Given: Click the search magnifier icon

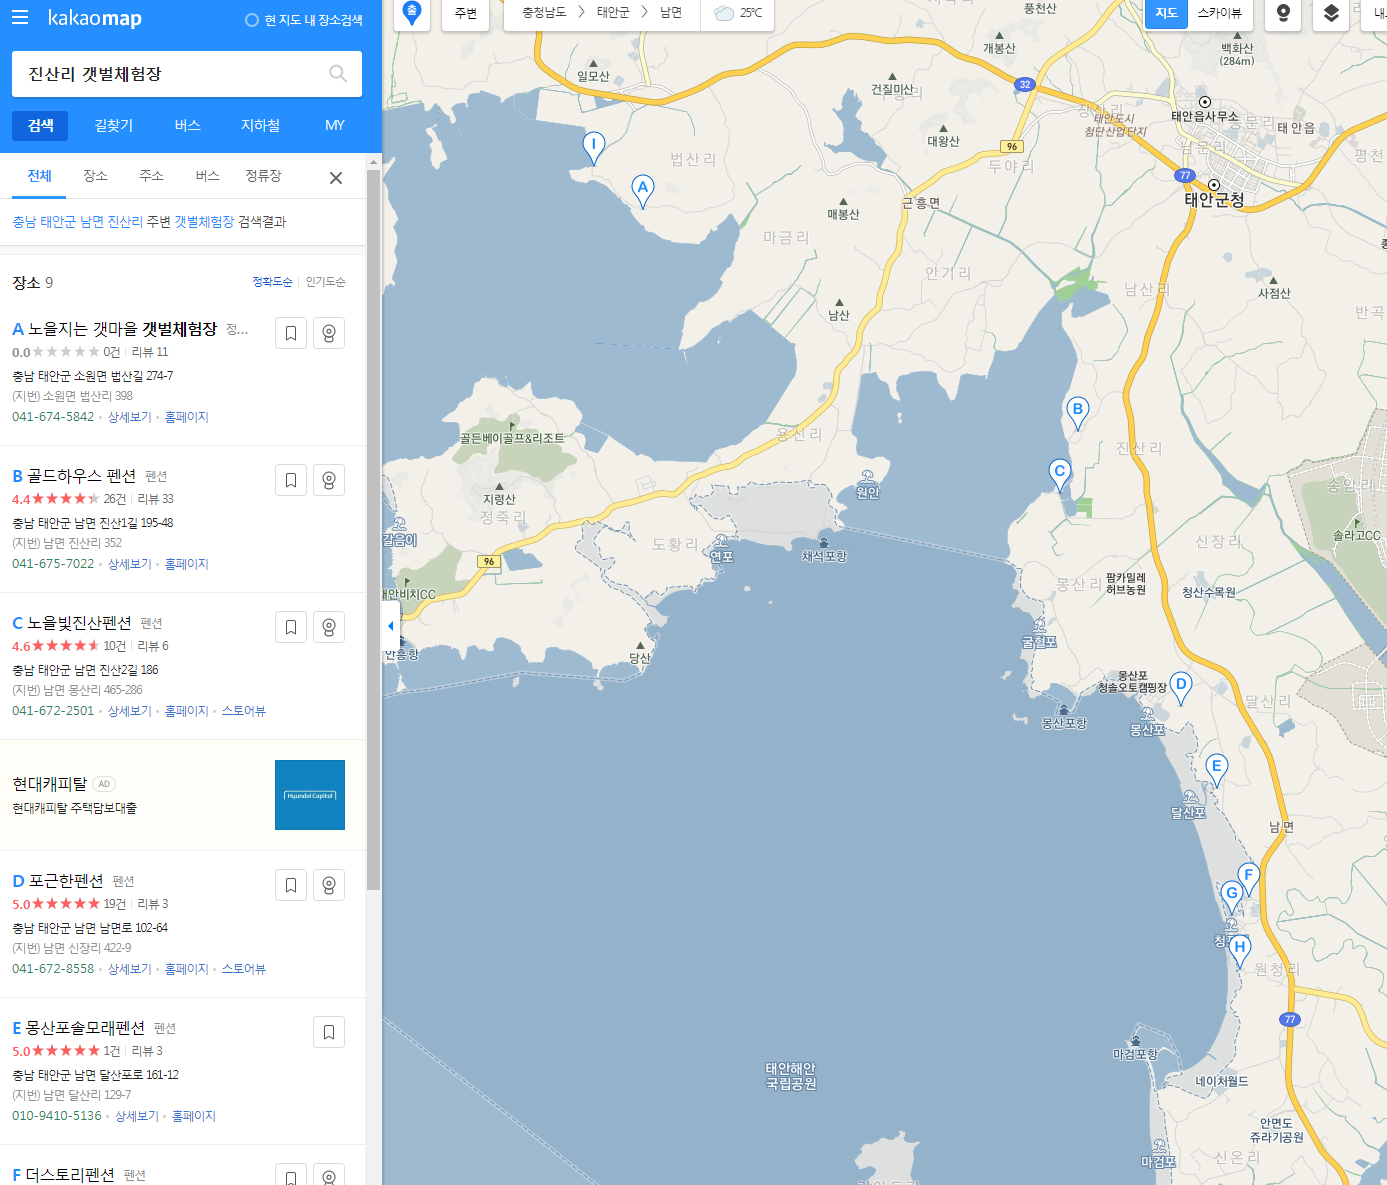Looking at the screenshot, I should pos(338,74).
